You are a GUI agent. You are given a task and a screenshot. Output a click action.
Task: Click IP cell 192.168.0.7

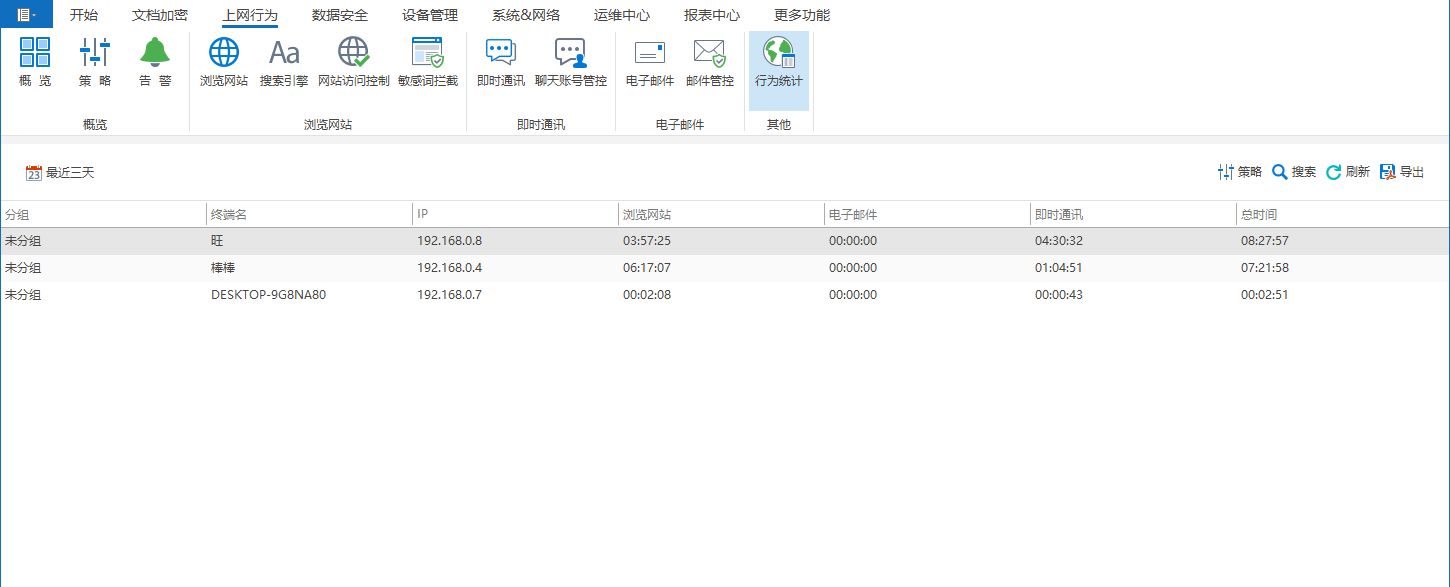449,295
